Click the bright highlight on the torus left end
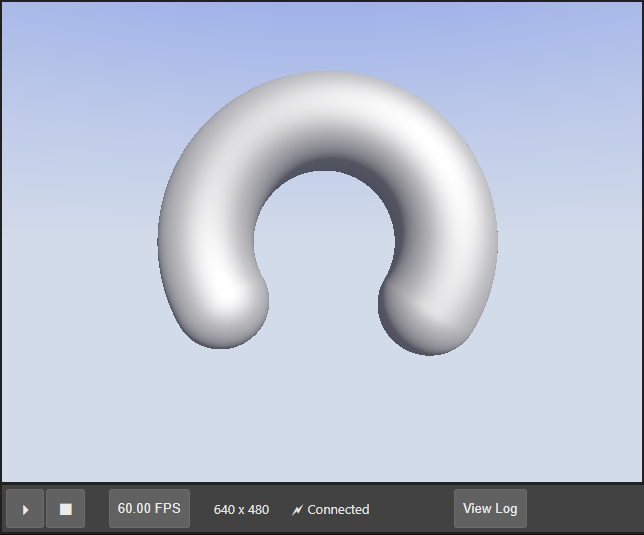 point(230,297)
